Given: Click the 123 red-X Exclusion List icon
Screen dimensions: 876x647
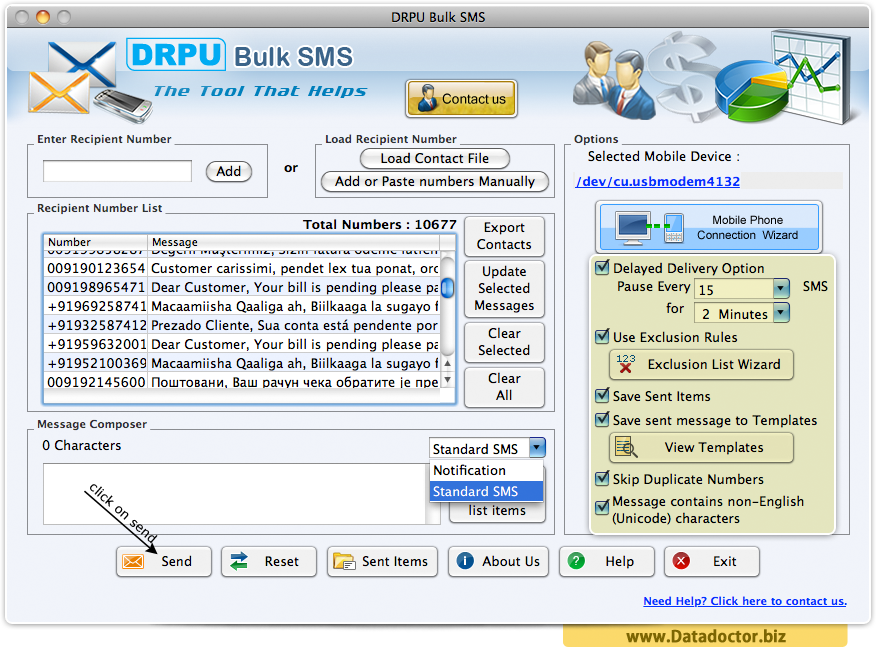Looking at the screenshot, I should pyautogui.click(x=626, y=364).
